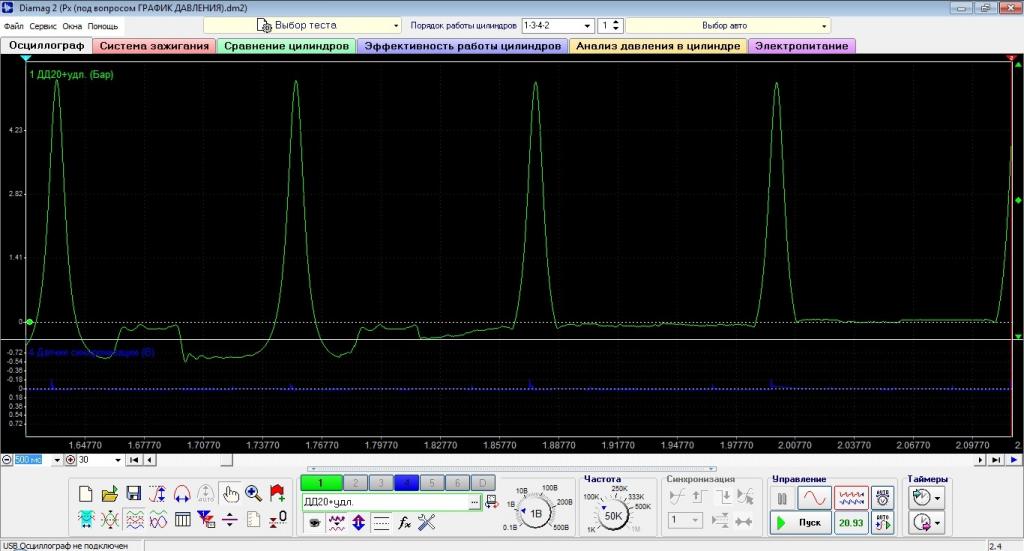Click the ellipsis button beside ДД20+удл. field

pyautogui.click(x=474, y=502)
